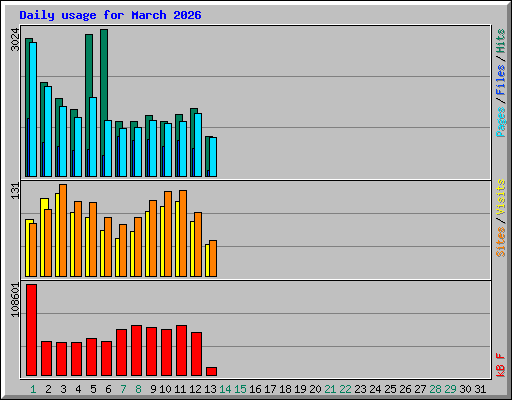This screenshot has height=400, width=512.
Task: Click the day 13 label on the x-axis
Action: point(210,389)
